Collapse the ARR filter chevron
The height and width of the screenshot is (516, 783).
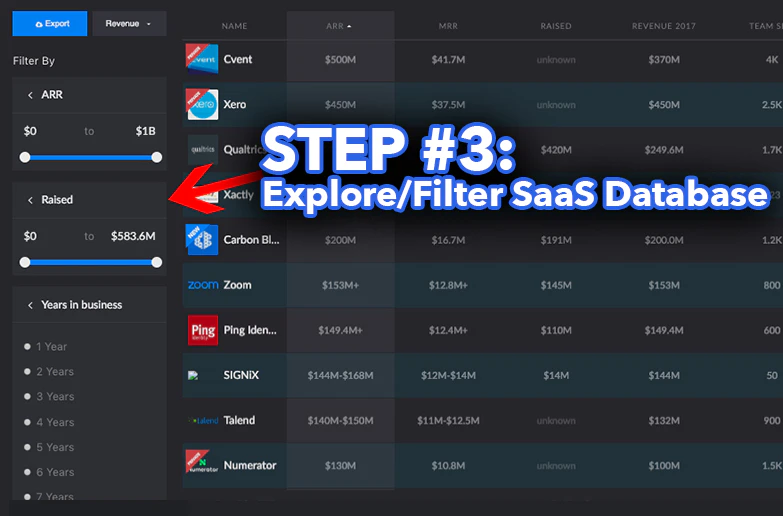coord(30,95)
